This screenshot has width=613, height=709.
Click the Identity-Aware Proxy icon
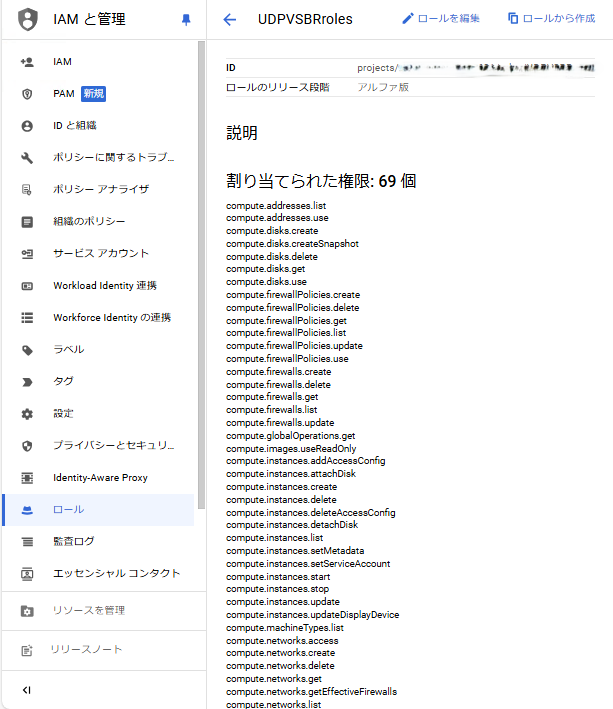tap(27, 478)
